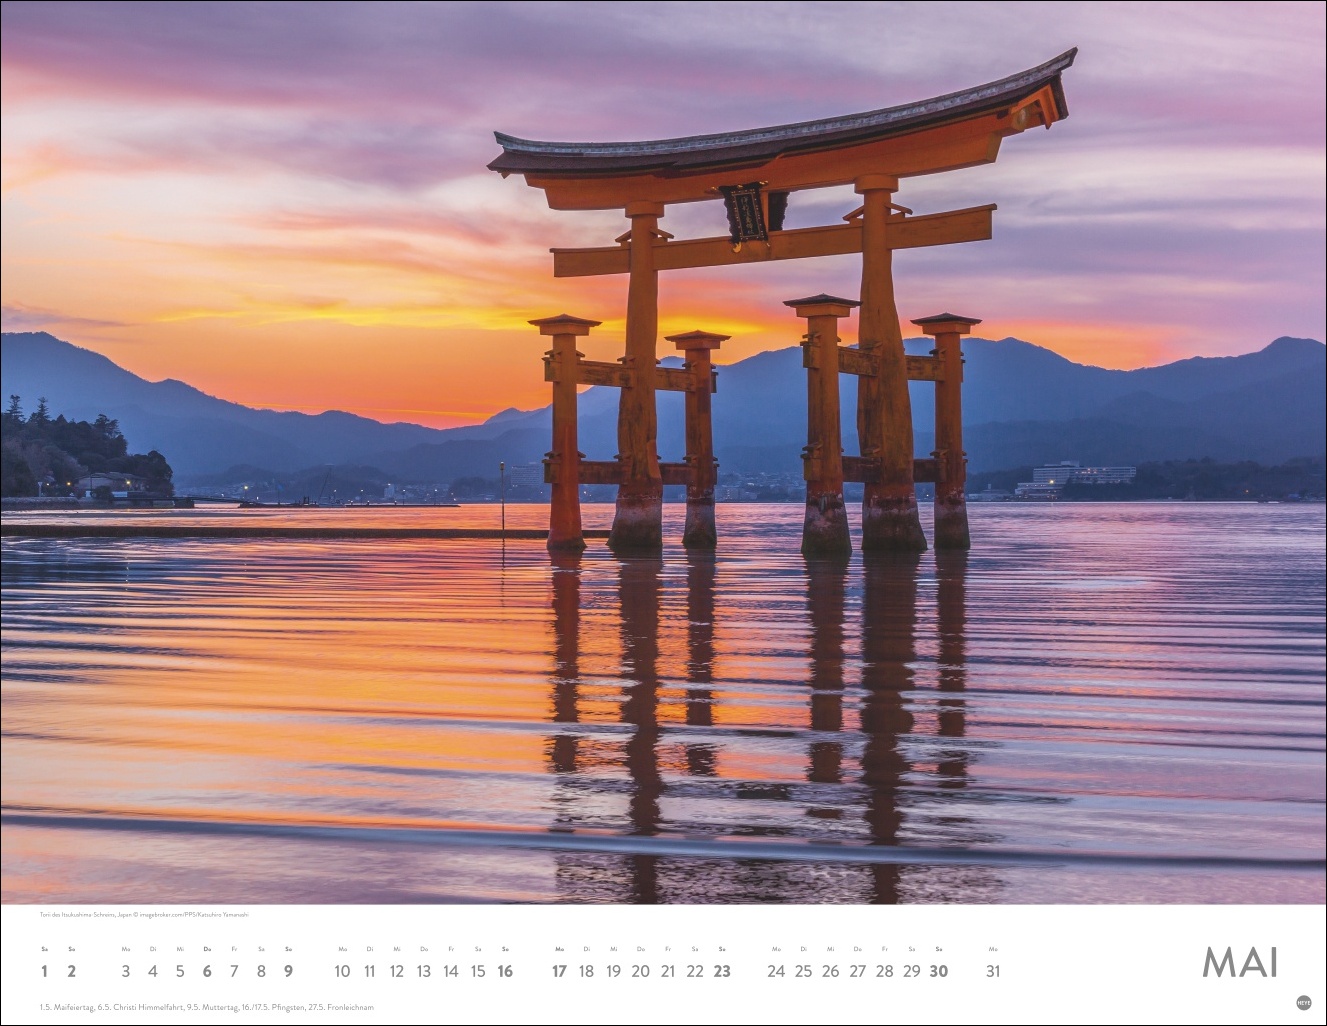Select Sunday the 2nd
Screen dimensions: 1327x1026
click(x=71, y=971)
